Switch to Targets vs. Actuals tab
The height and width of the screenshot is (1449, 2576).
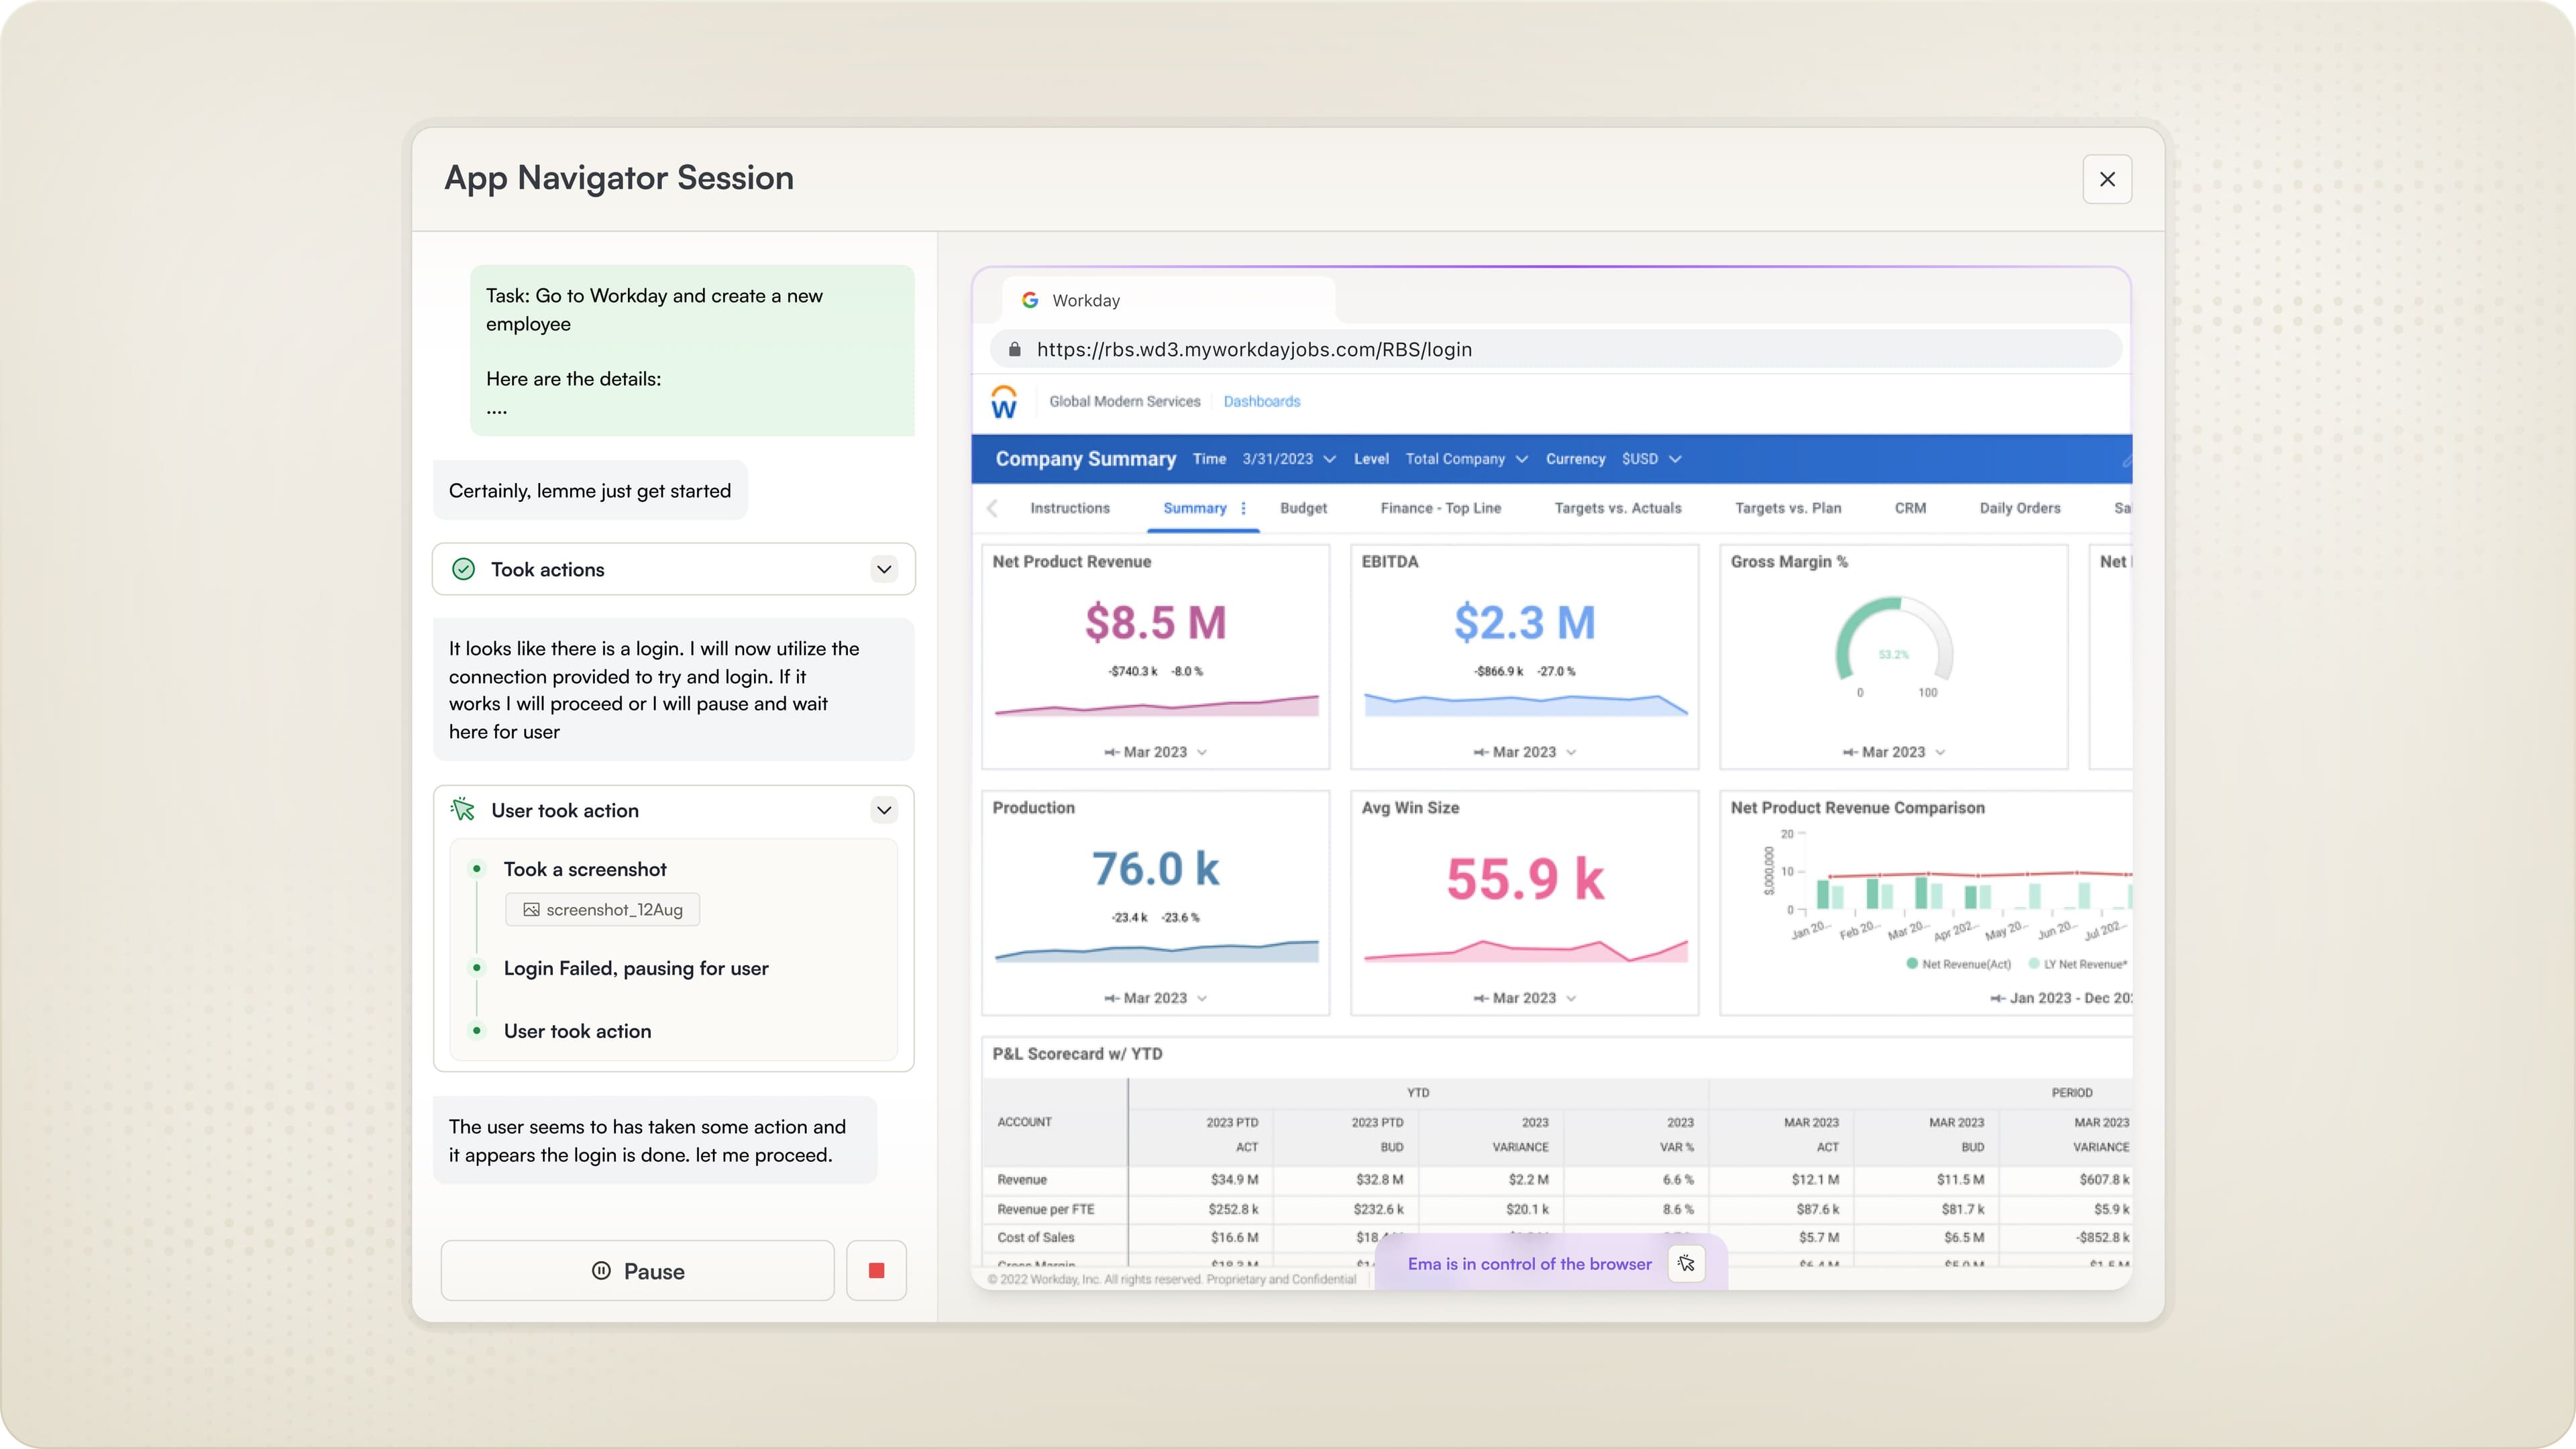pyautogui.click(x=1617, y=508)
